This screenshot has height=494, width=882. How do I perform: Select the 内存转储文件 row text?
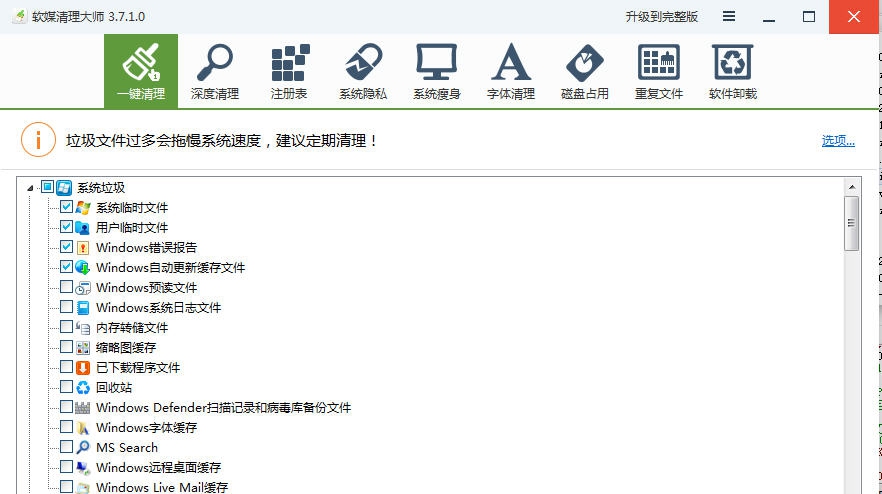132,328
